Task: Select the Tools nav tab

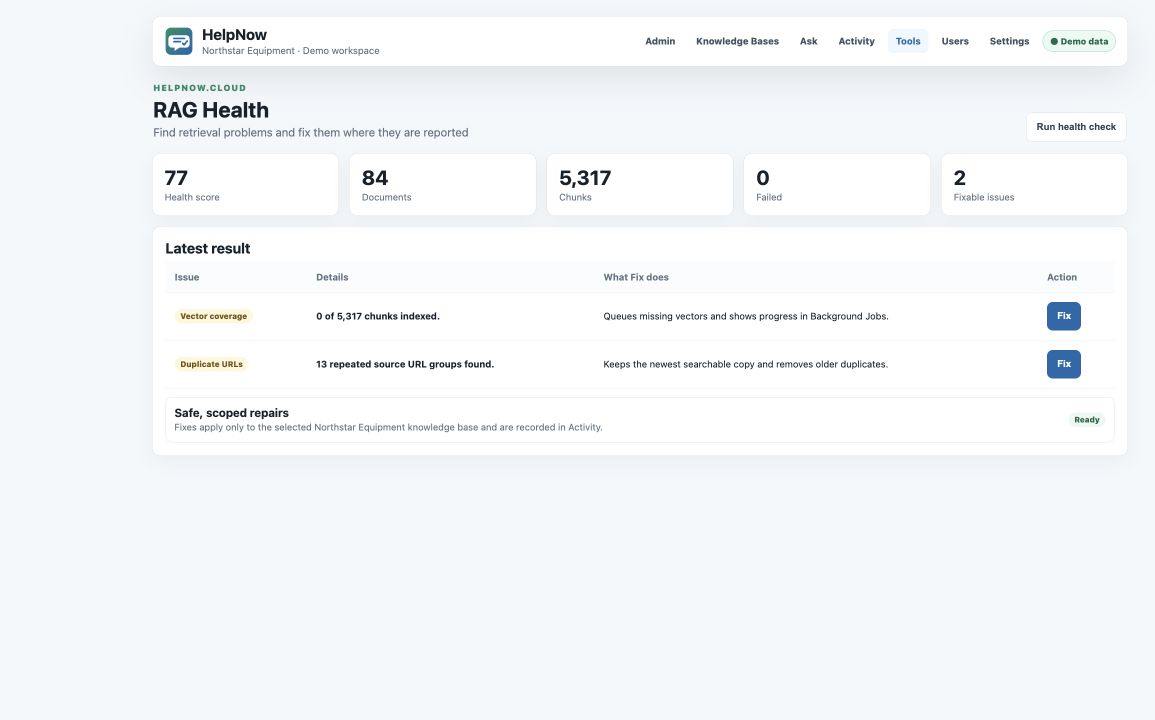Action: pos(908,41)
